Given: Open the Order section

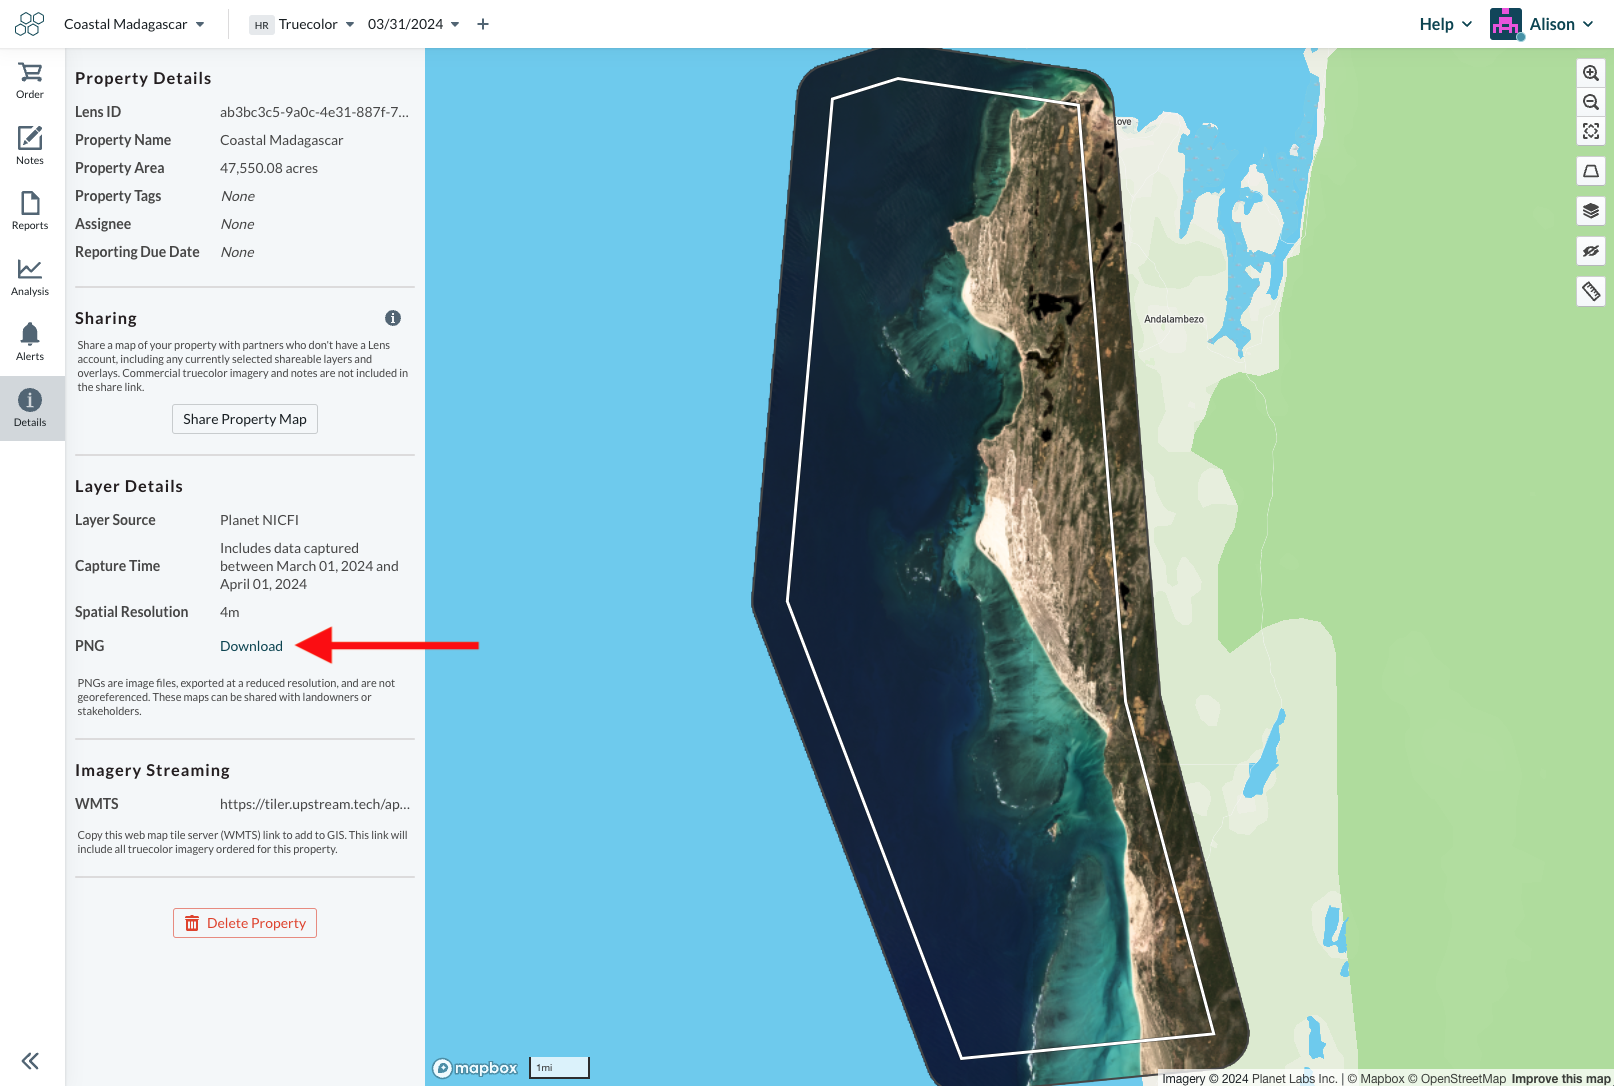Looking at the screenshot, I should tap(29, 78).
